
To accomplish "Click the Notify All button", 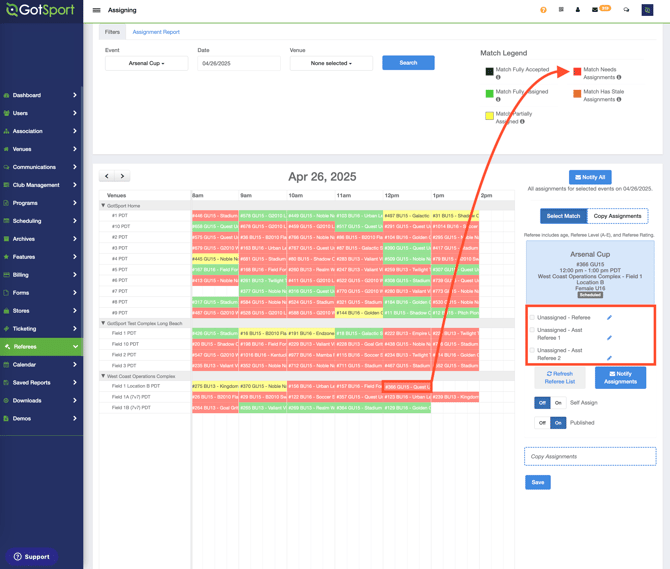I will coord(590,177).
